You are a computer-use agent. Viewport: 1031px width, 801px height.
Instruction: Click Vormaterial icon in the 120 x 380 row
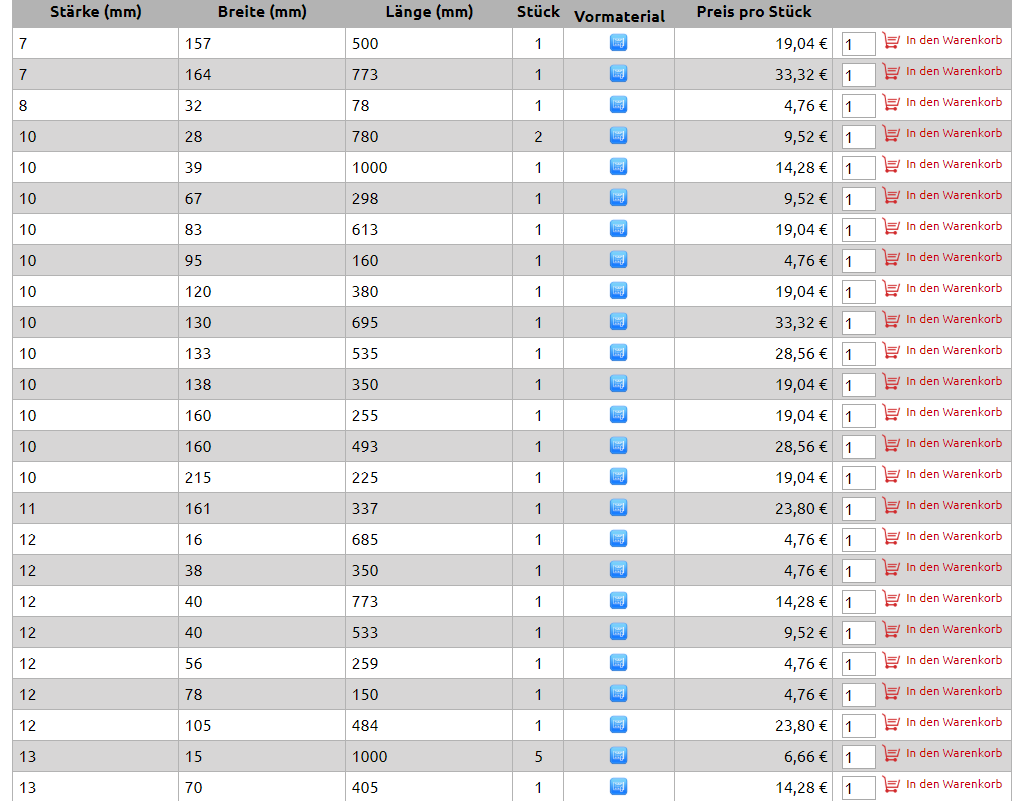618,290
